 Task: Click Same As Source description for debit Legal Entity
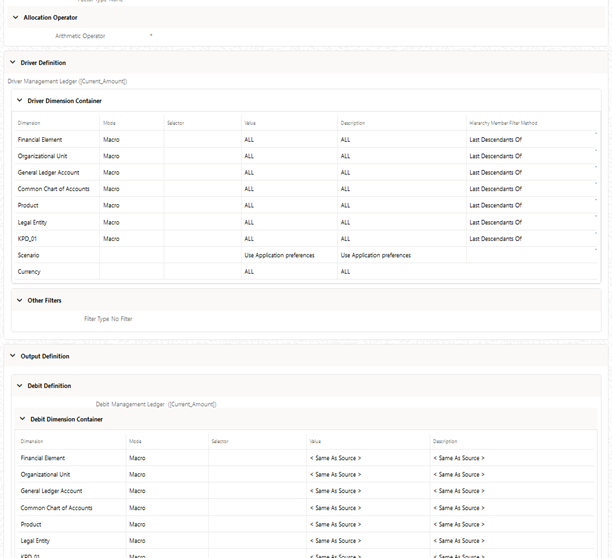click(x=459, y=541)
